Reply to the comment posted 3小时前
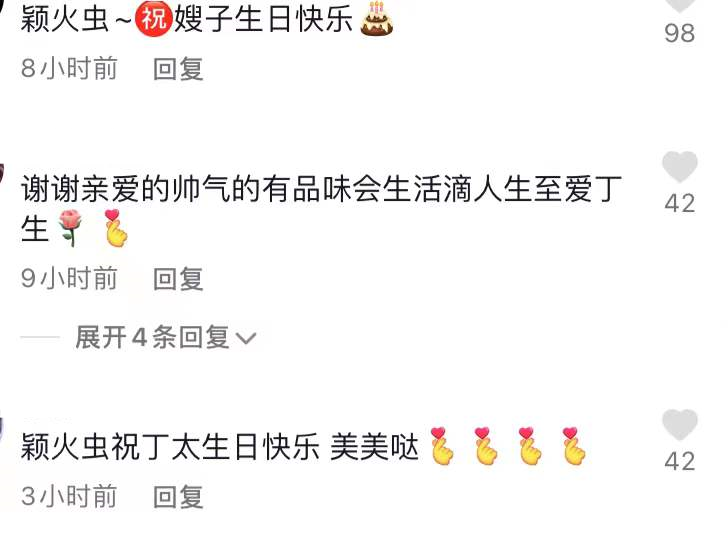728x550 pixels. pos(178,497)
